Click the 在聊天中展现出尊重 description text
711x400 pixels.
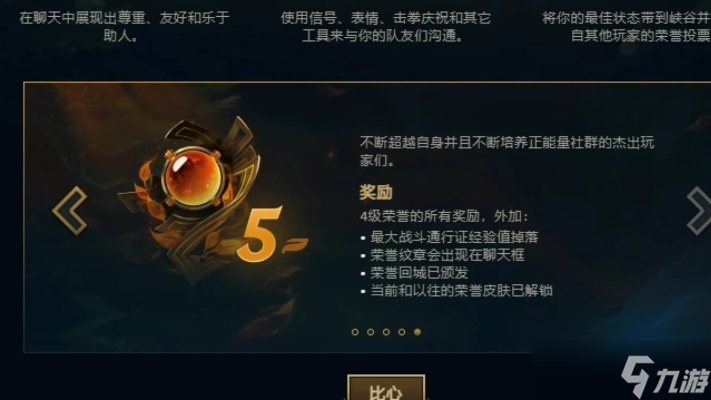[x=124, y=26]
